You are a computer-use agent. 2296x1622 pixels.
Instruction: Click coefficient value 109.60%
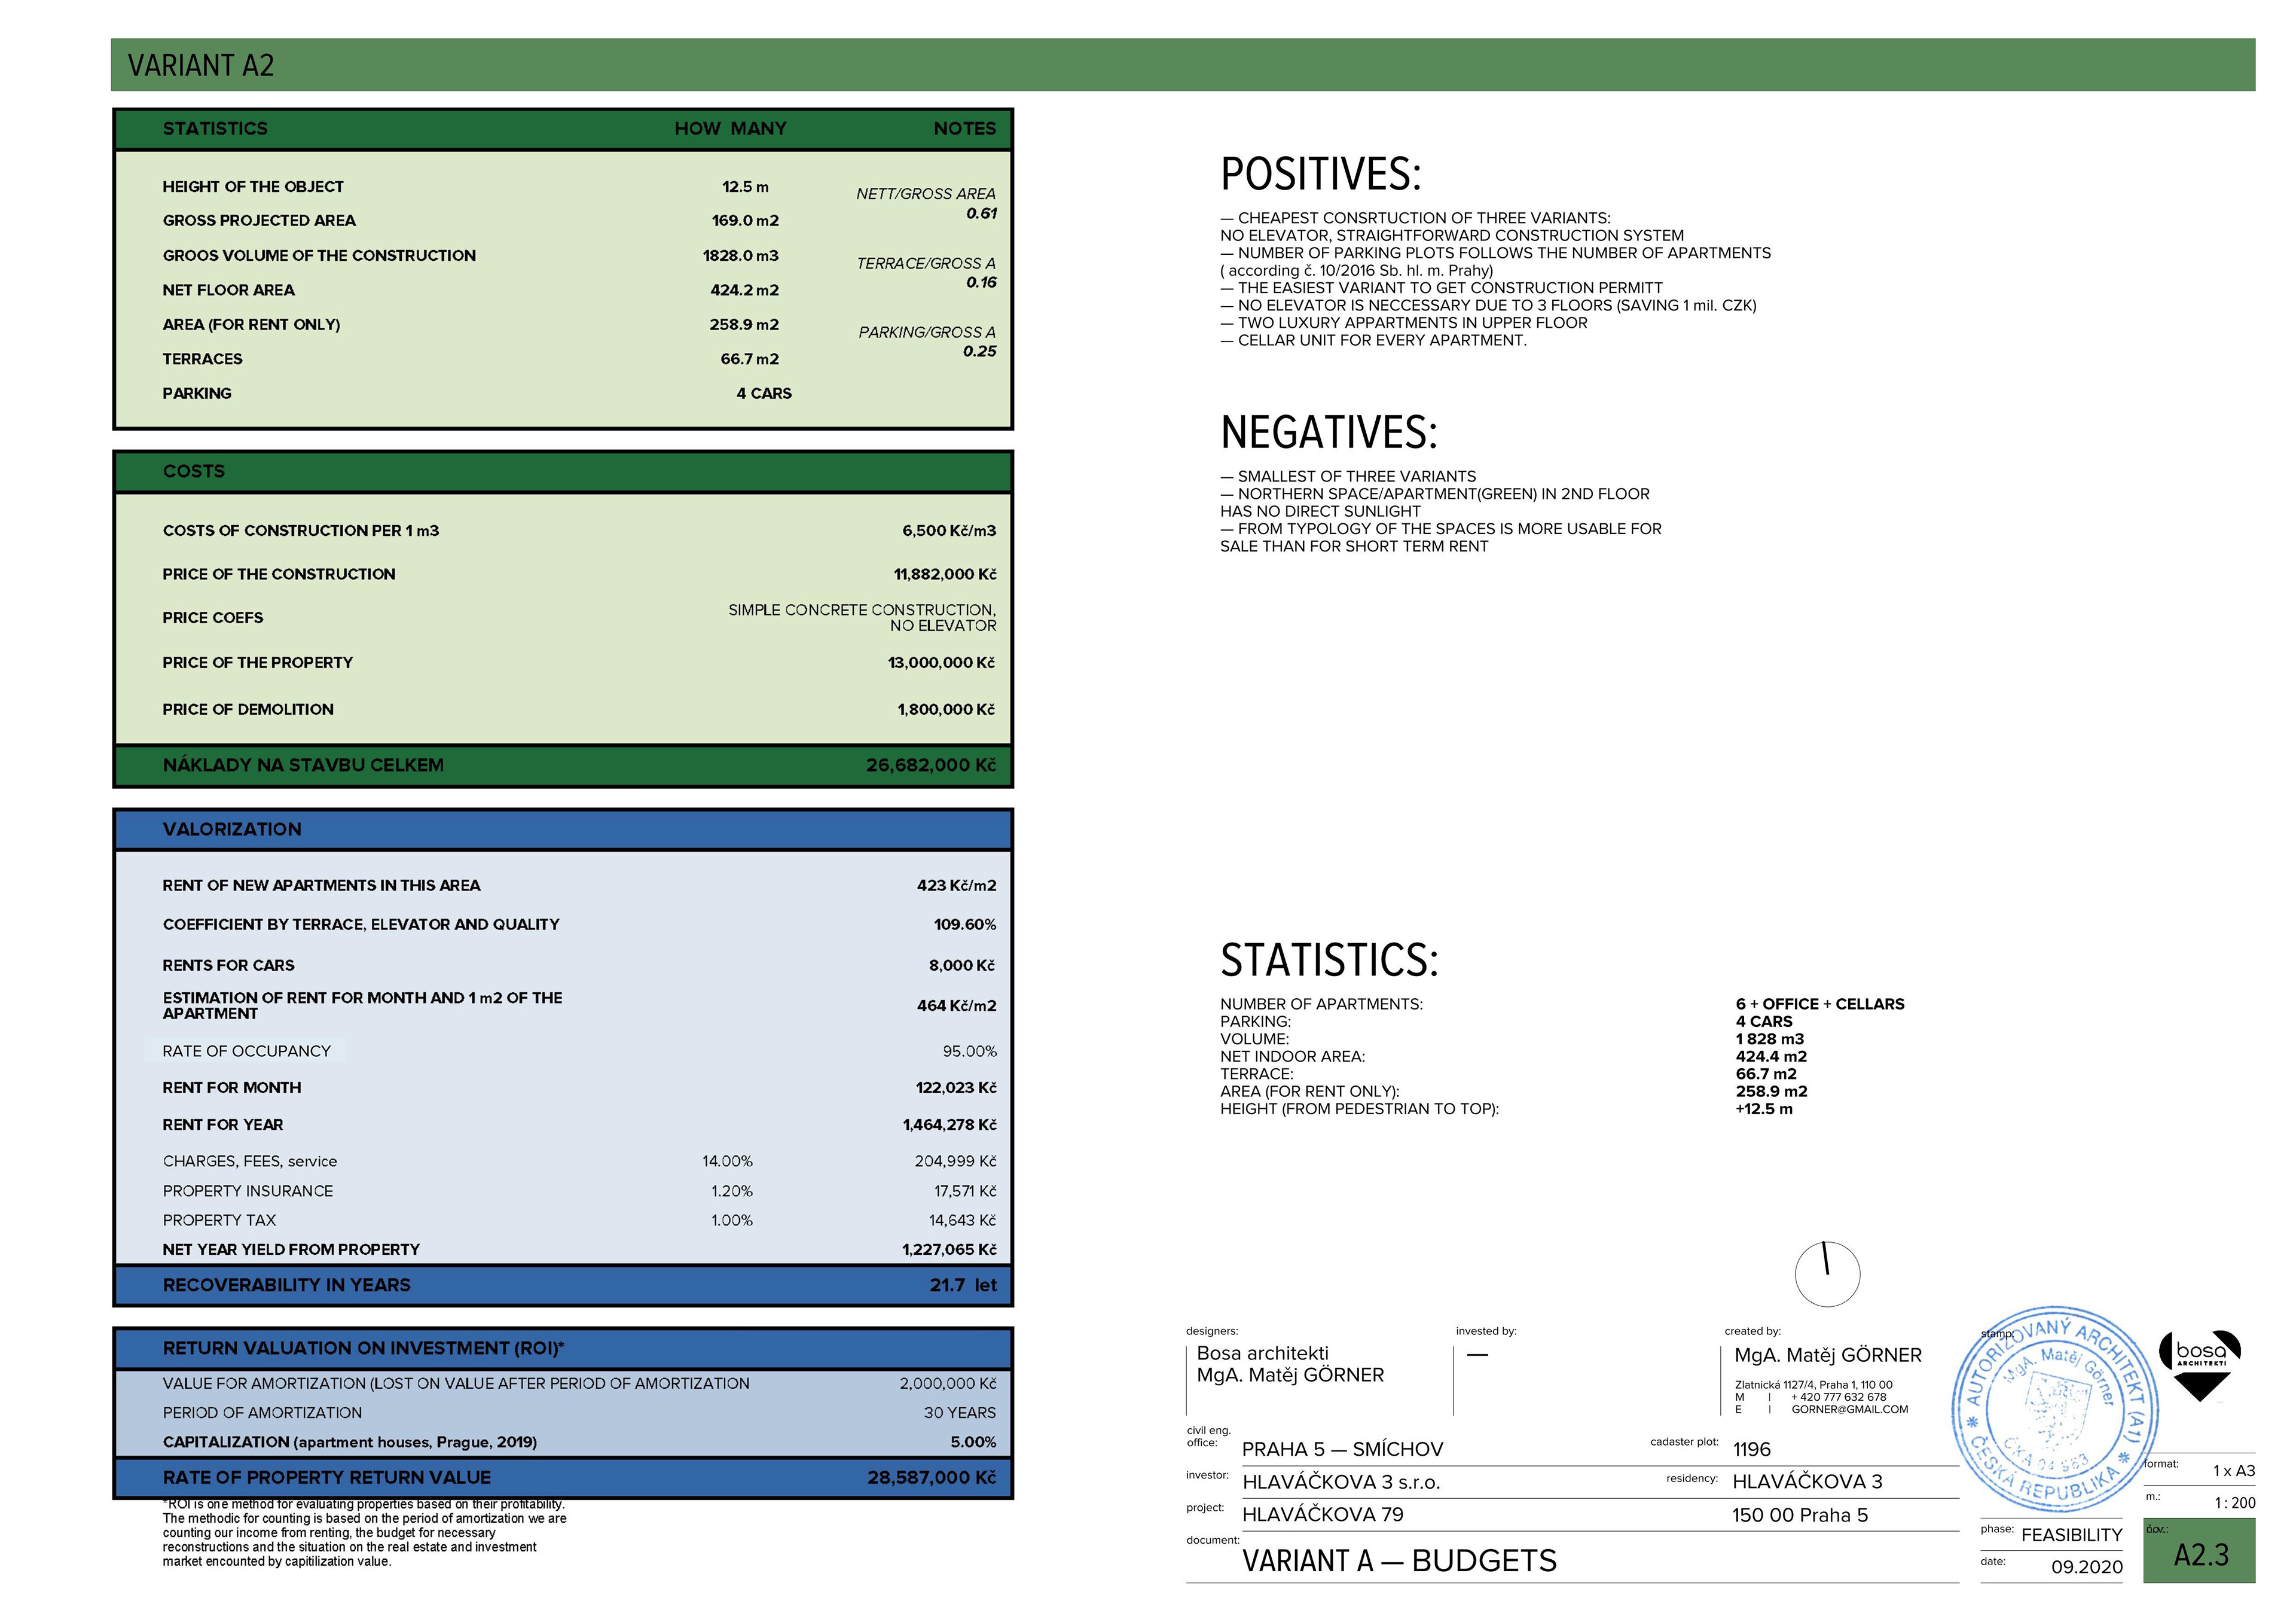[965, 924]
